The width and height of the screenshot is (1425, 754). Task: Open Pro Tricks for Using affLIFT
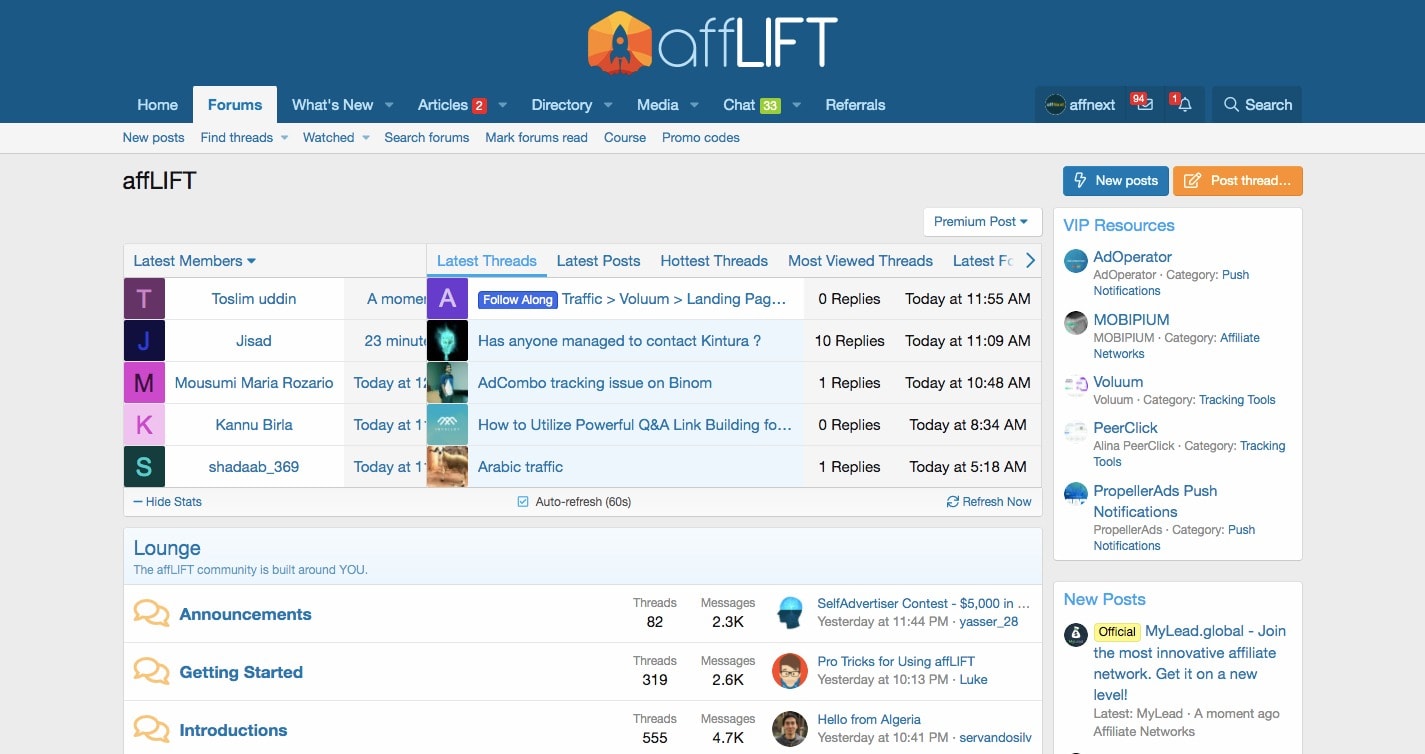pos(896,661)
